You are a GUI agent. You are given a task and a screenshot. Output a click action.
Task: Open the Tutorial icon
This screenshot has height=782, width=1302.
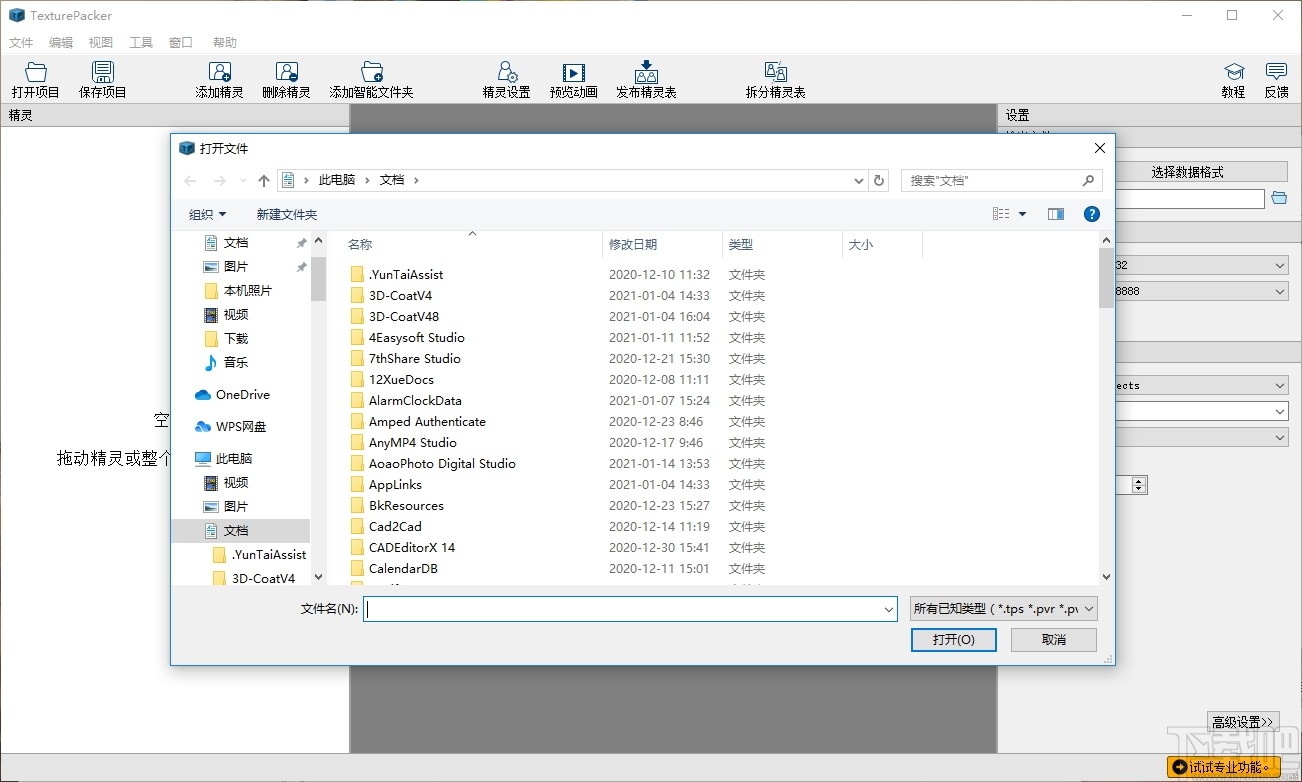pos(1233,79)
